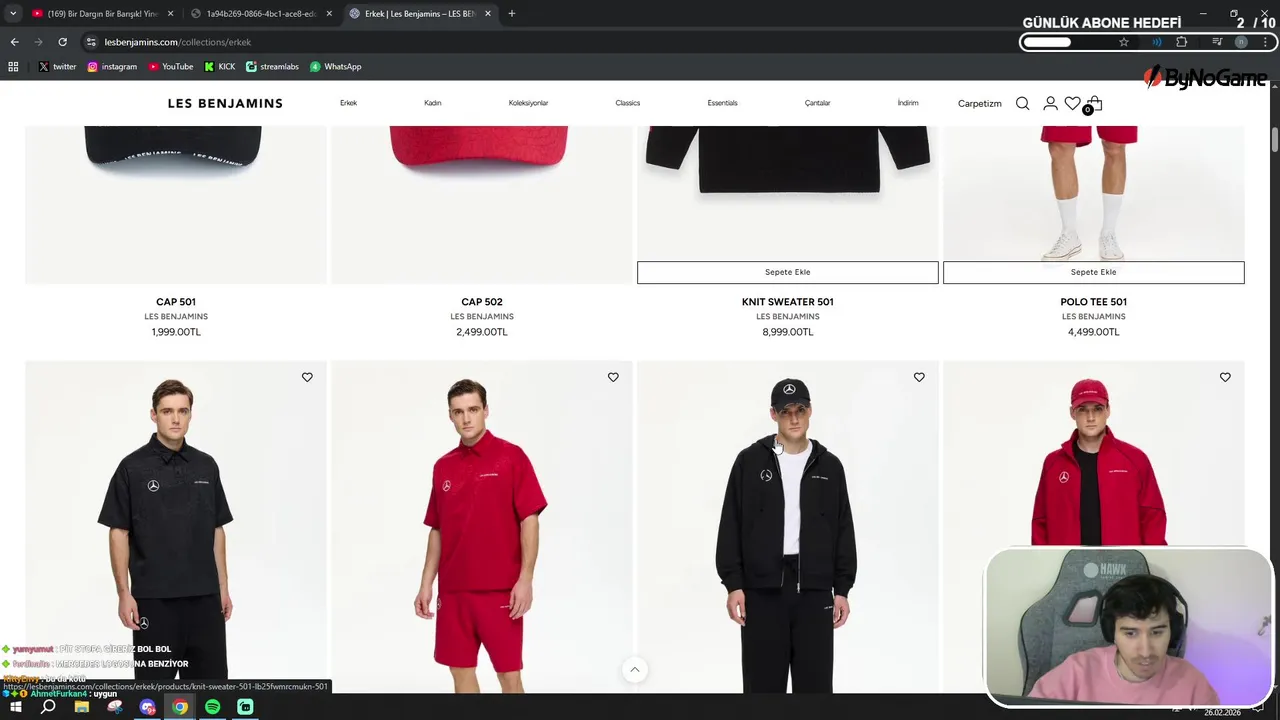Click the page vertical scrollbar thumb
Image resolution: width=1280 pixels, height=720 pixels.
1275,140
